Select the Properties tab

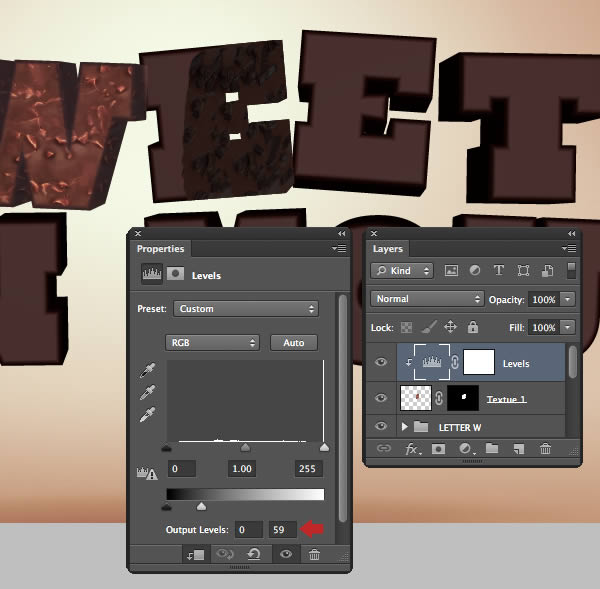[x=160, y=249]
